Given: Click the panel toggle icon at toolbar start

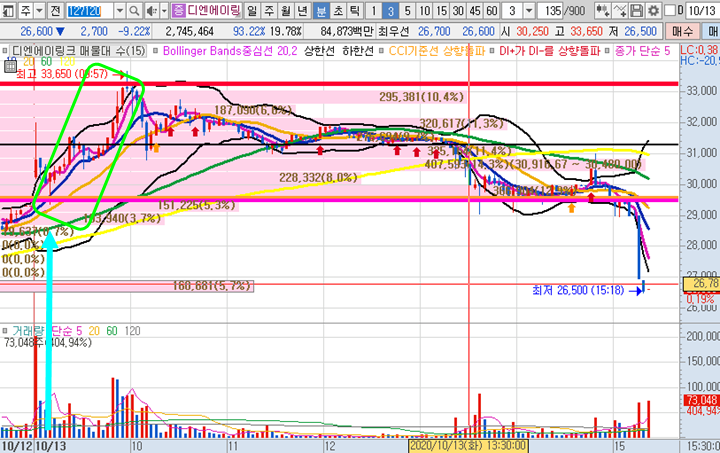Looking at the screenshot, I should 8,10.
